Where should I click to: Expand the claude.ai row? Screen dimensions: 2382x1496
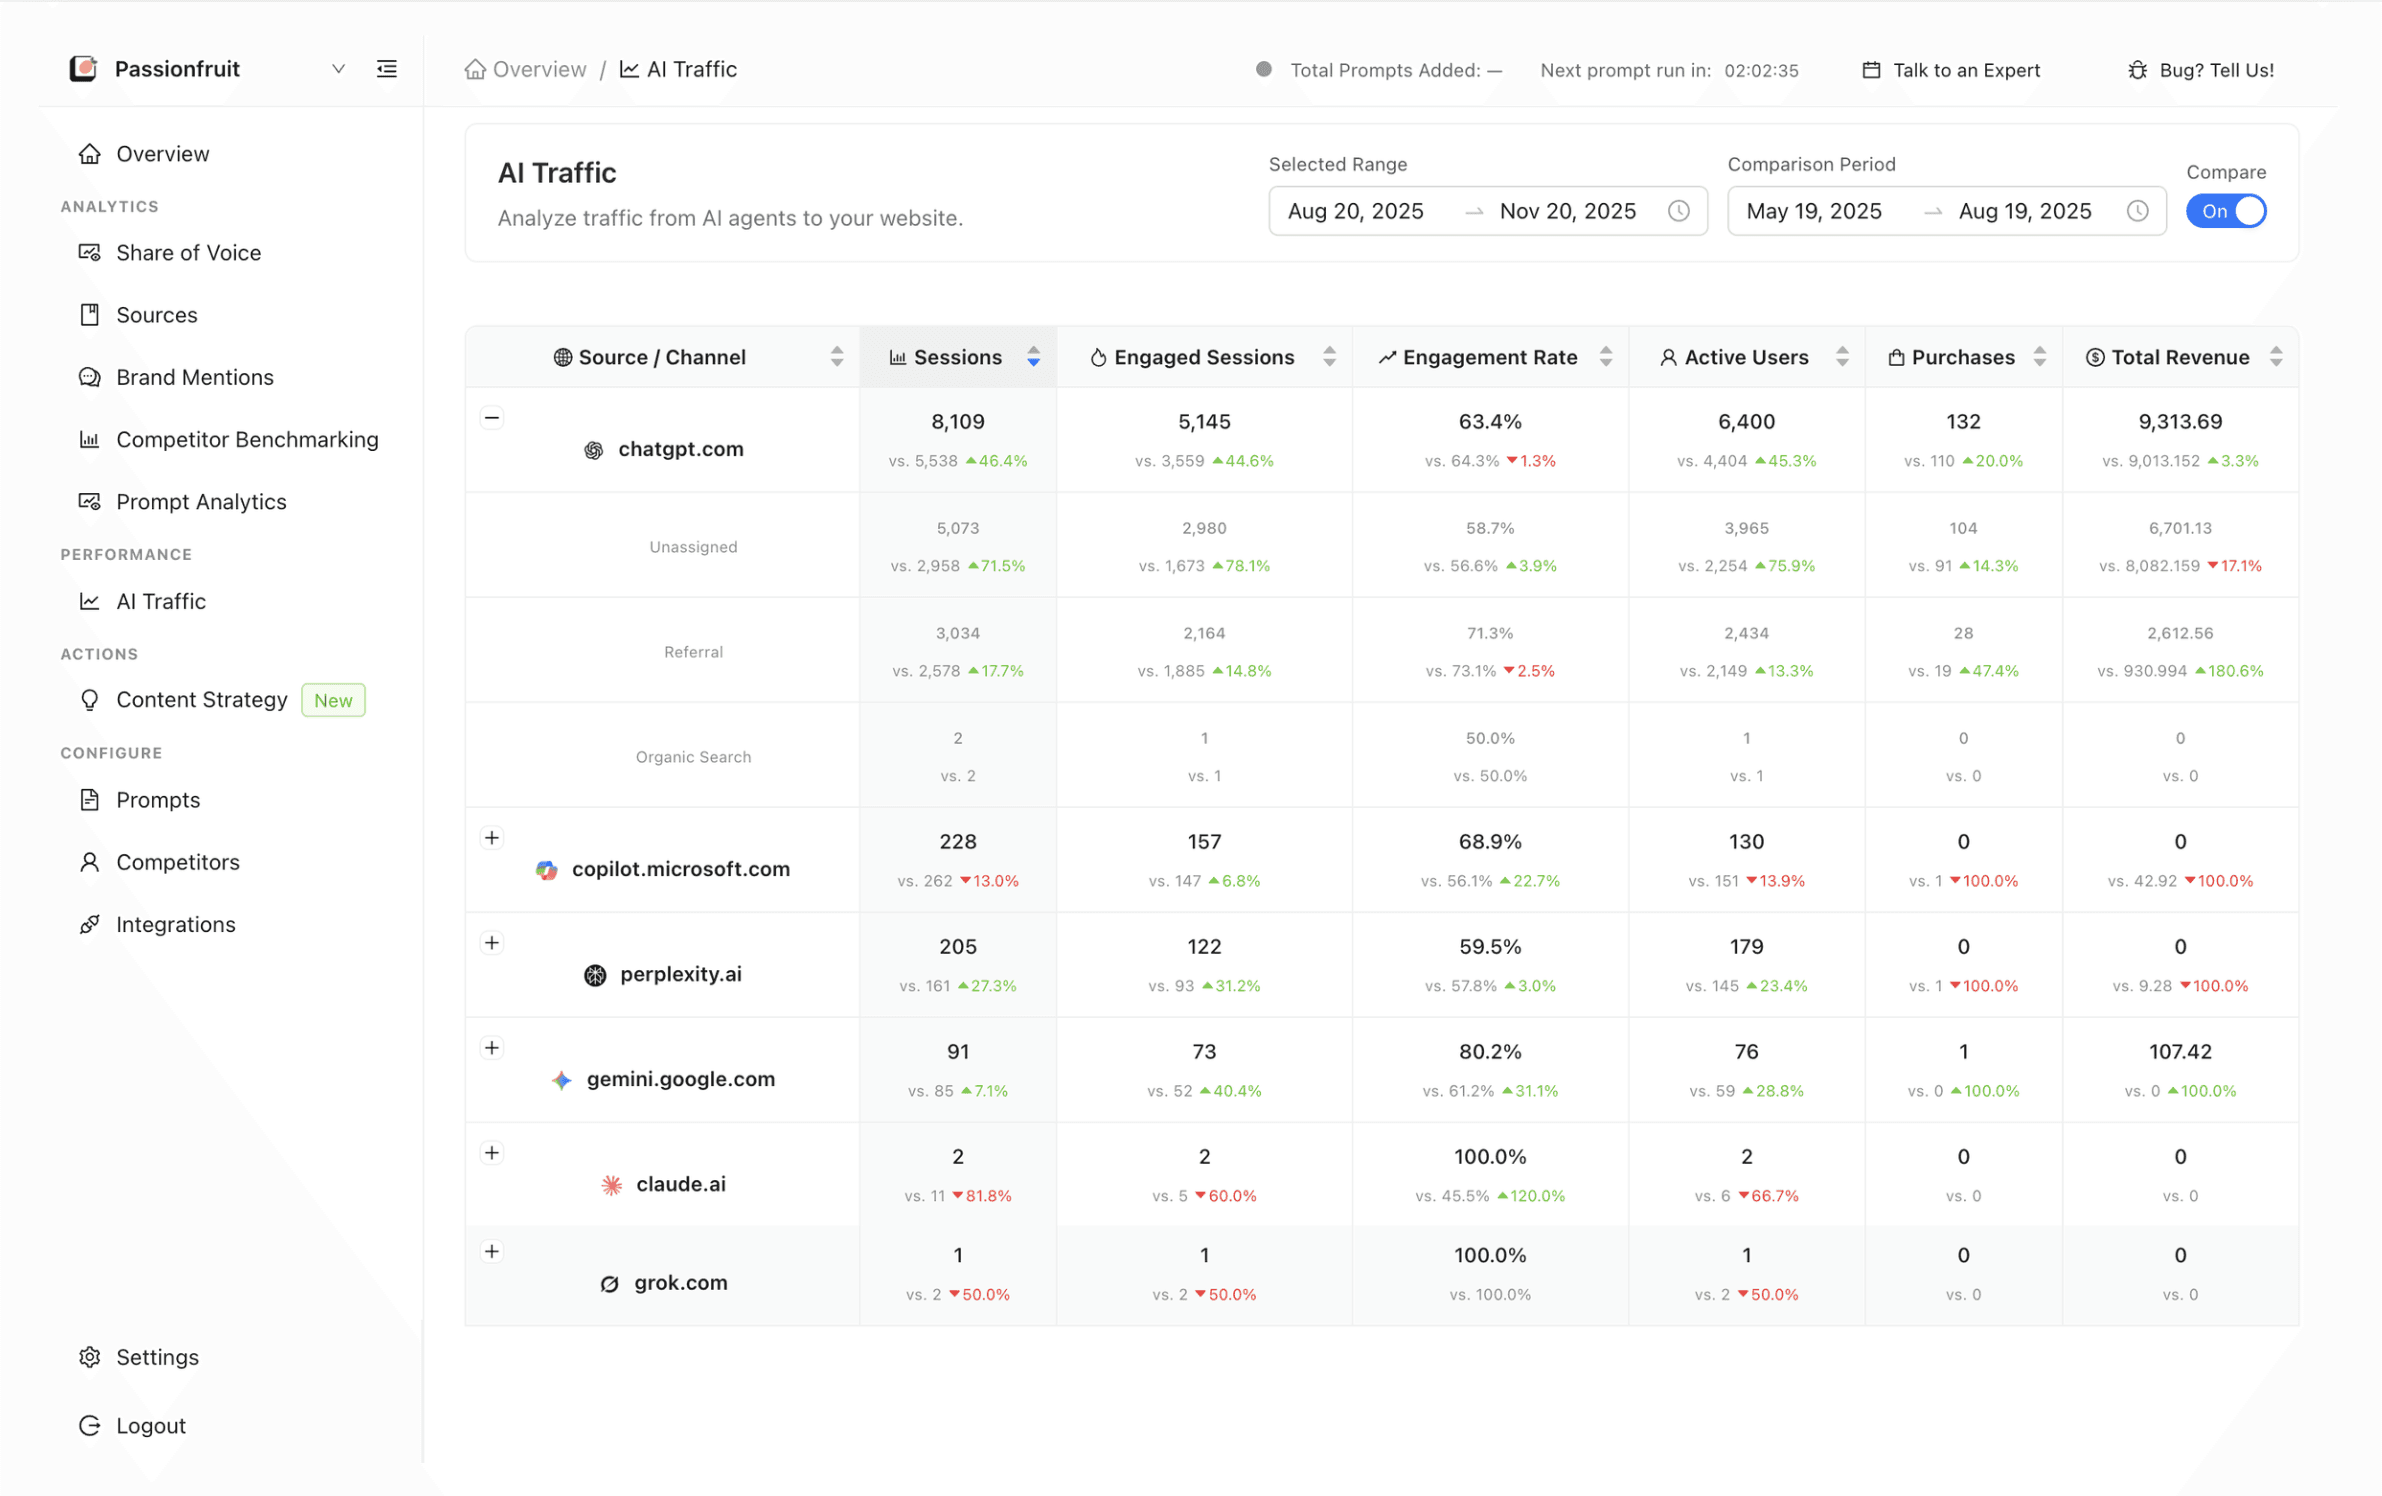click(492, 1153)
